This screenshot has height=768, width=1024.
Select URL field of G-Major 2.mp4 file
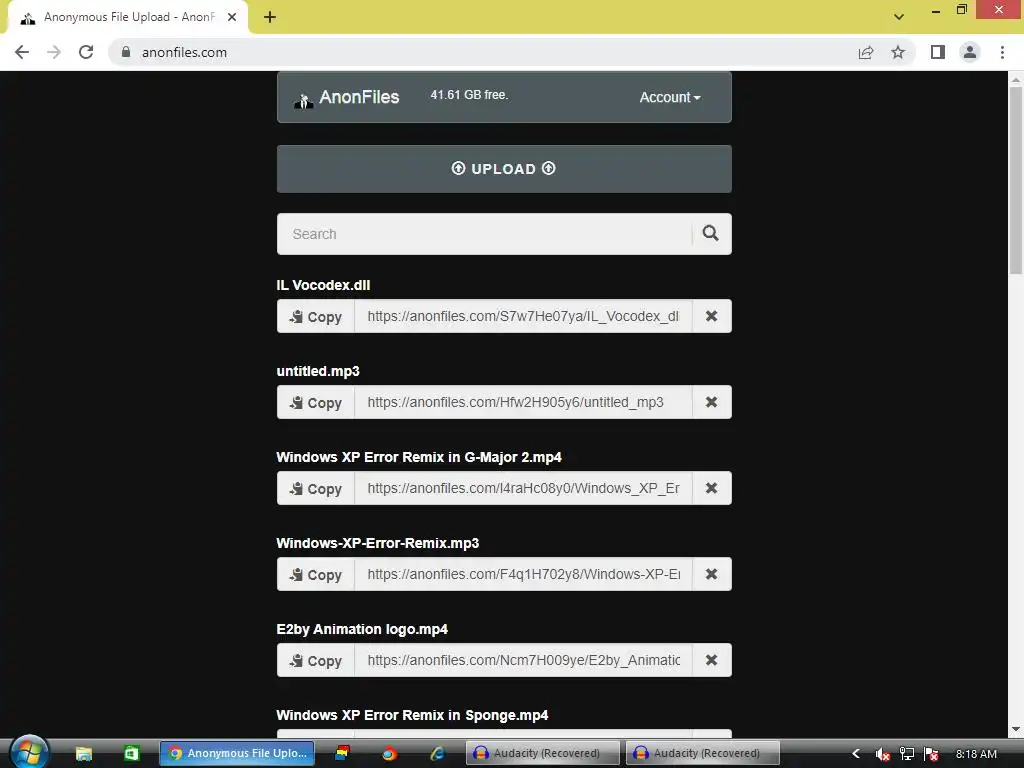coord(523,488)
